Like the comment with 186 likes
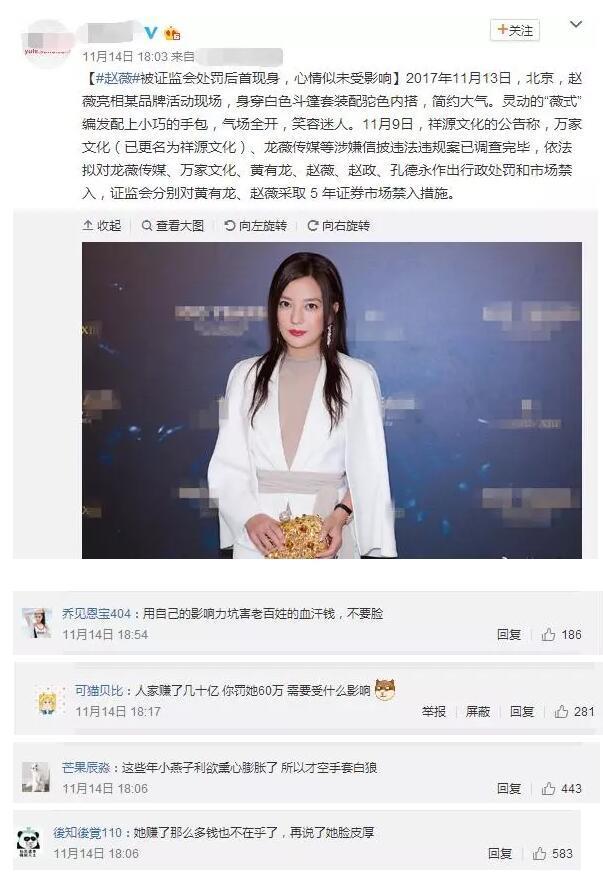The height and width of the screenshot is (890, 603). pyautogui.click(x=562, y=635)
